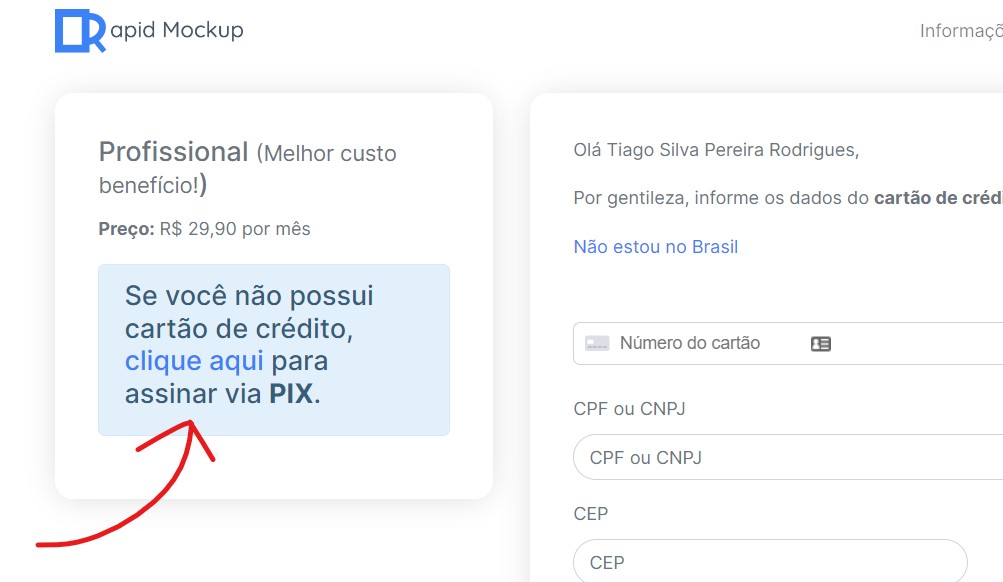Click the autofill contact card icon
This screenshot has width=1003, height=582.
coord(821,344)
